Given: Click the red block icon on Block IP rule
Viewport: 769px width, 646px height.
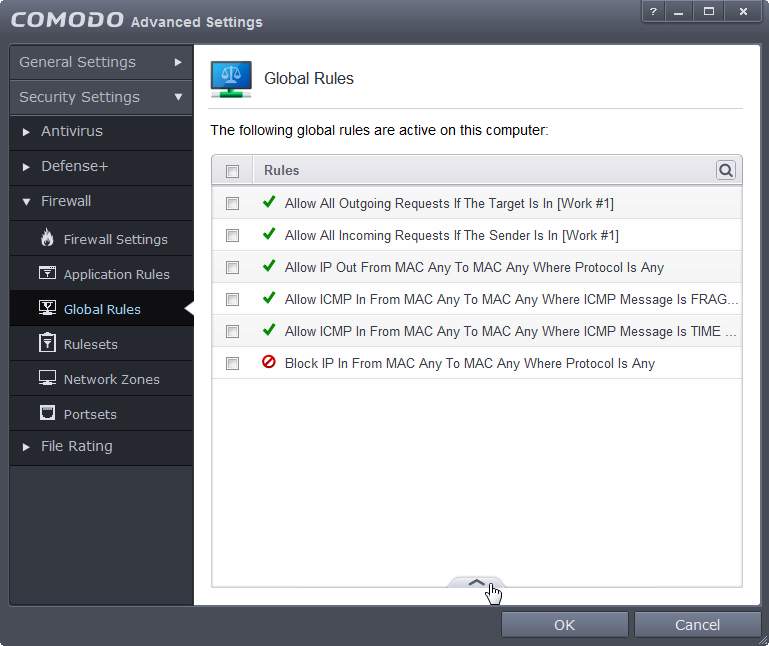Looking at the screenshot, I should pyautogui.click(x=269, y=363).
